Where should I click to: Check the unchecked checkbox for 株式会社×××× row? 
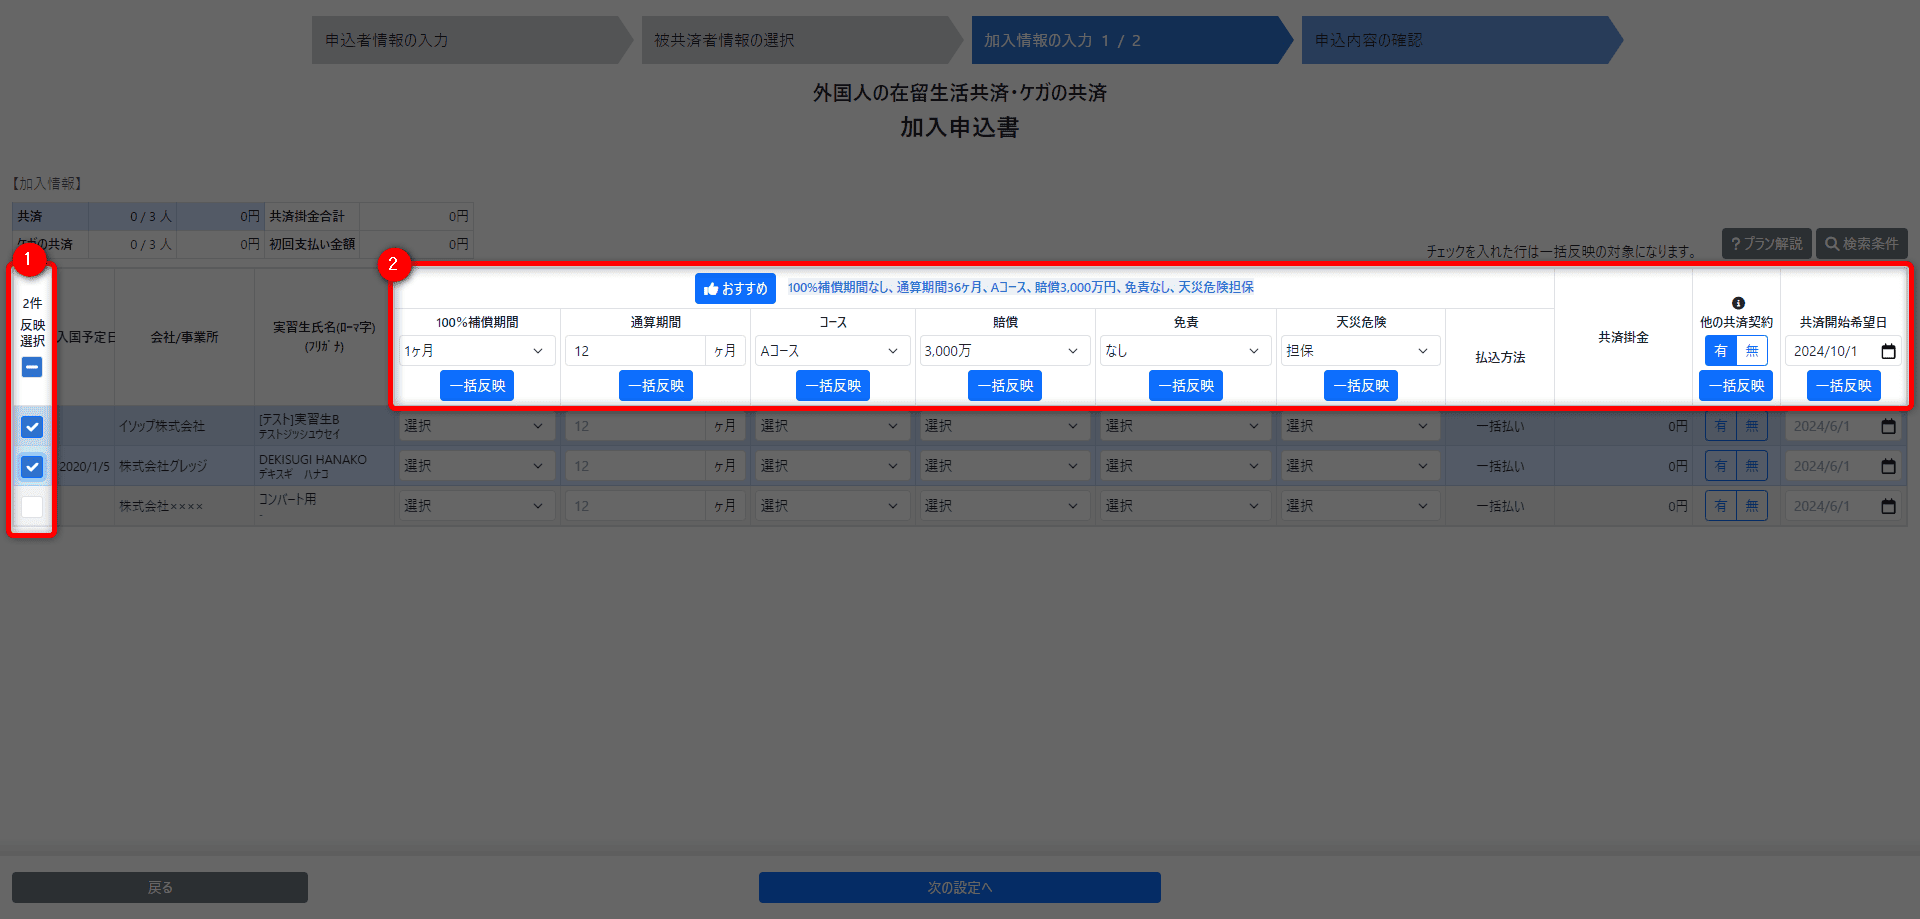[x=32, y=507]
